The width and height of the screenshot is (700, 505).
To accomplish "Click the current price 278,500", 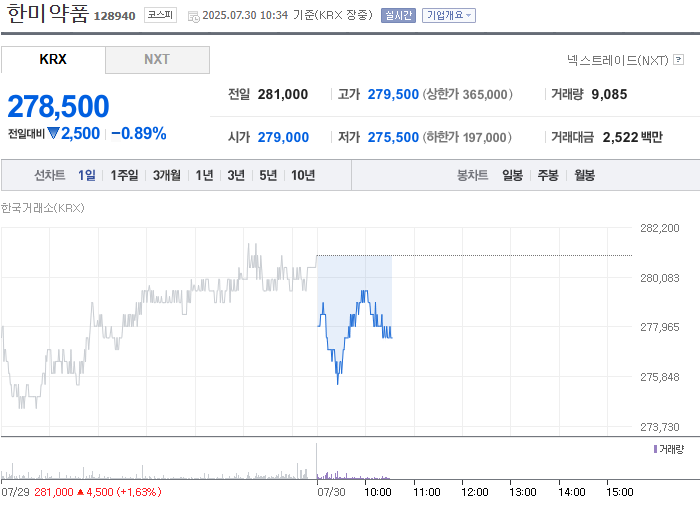I will 58,106.
